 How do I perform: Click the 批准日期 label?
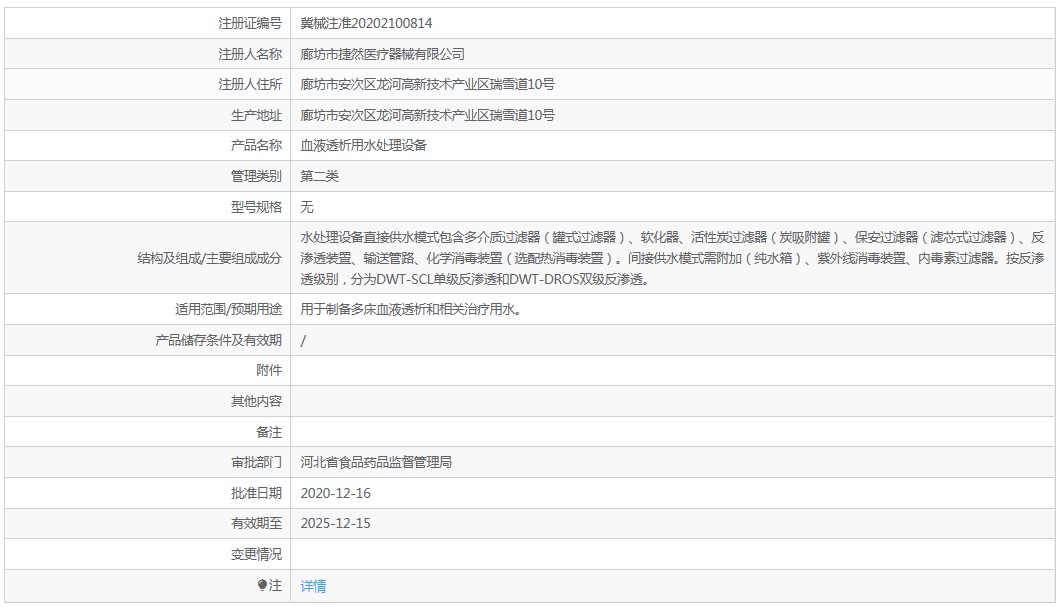point(256,494)
